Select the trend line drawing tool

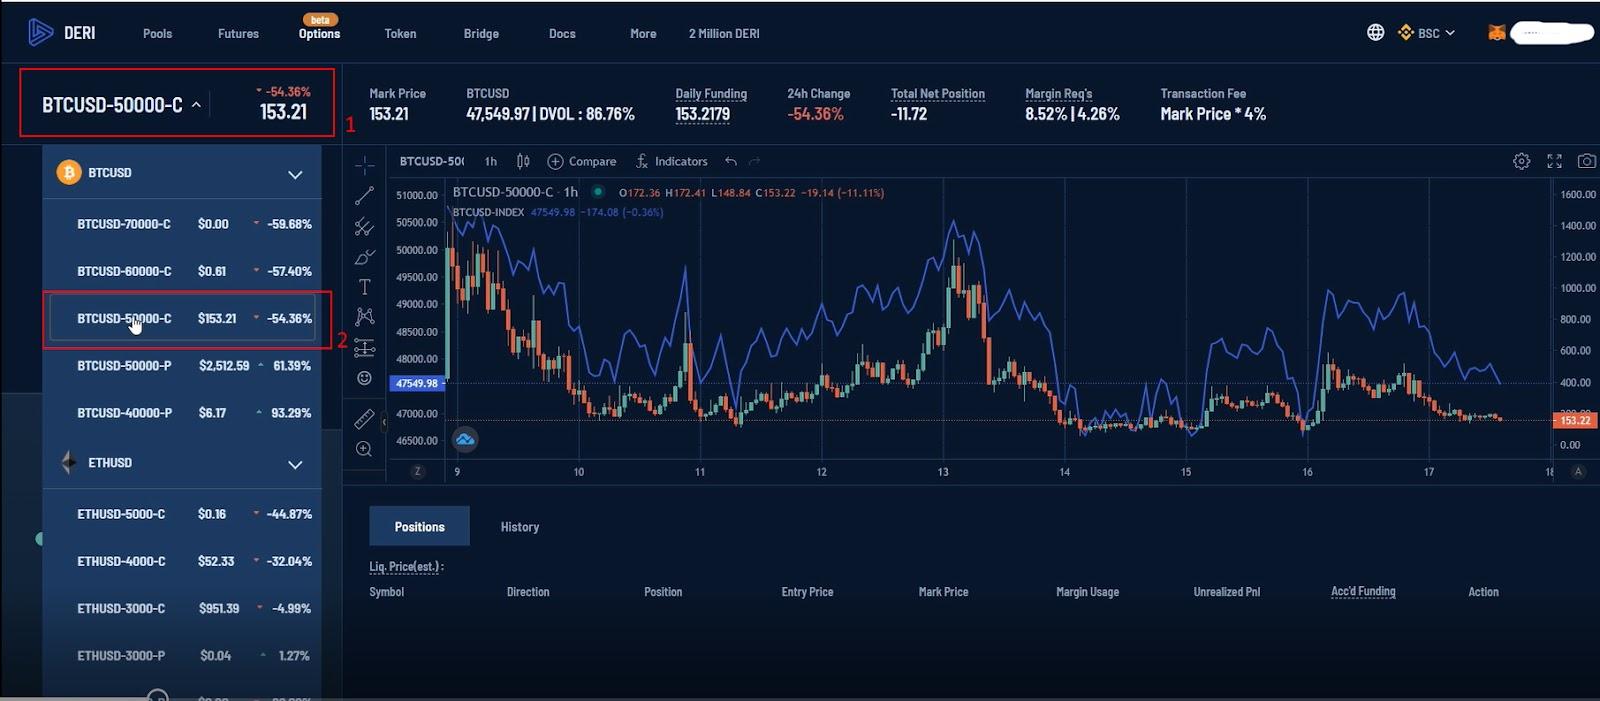click(364, 196)
